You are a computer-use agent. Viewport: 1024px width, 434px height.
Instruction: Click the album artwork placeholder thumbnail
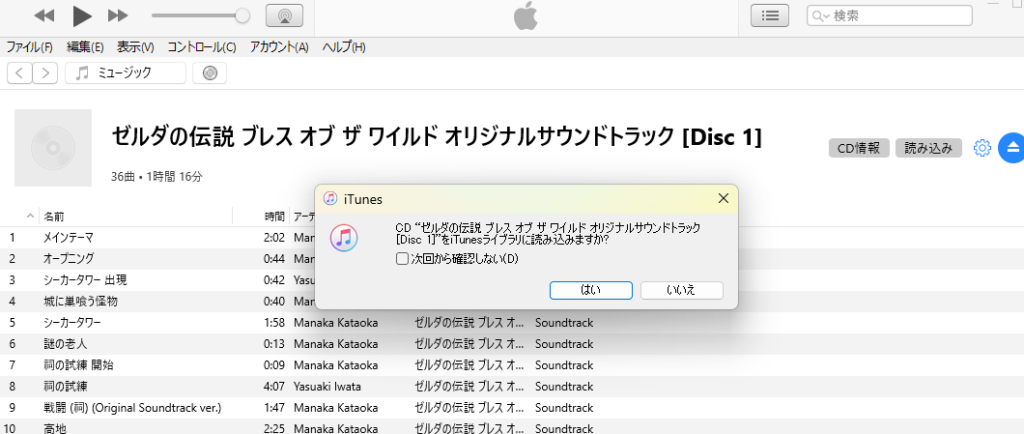tap(53, 147)
